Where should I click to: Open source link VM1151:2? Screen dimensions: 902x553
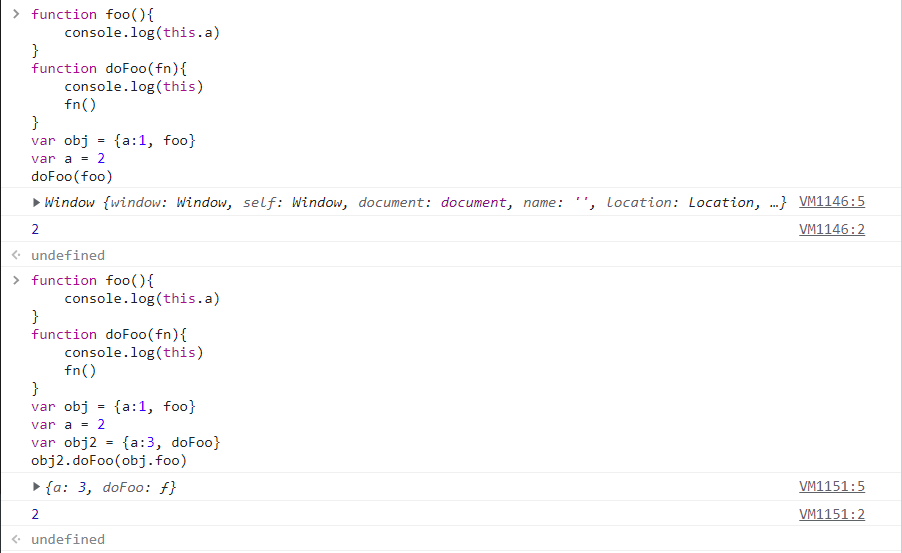point(831,514)
